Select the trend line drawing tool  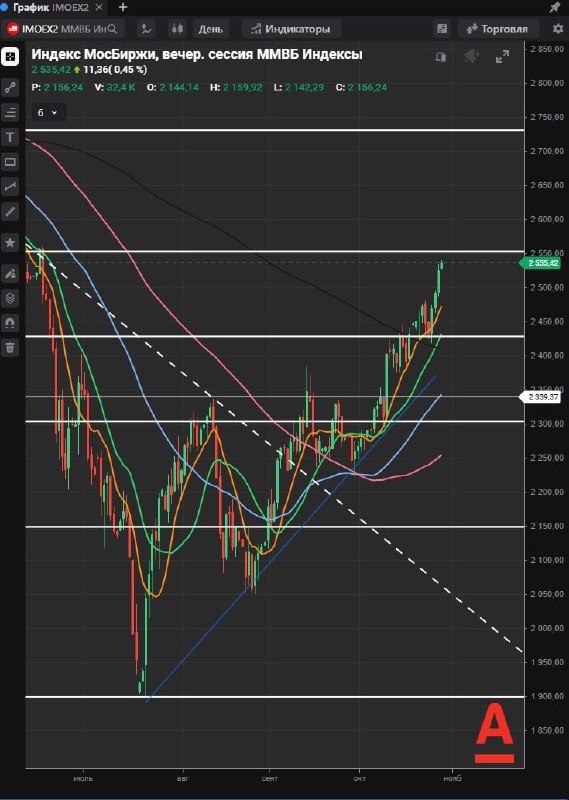point(10,87)
